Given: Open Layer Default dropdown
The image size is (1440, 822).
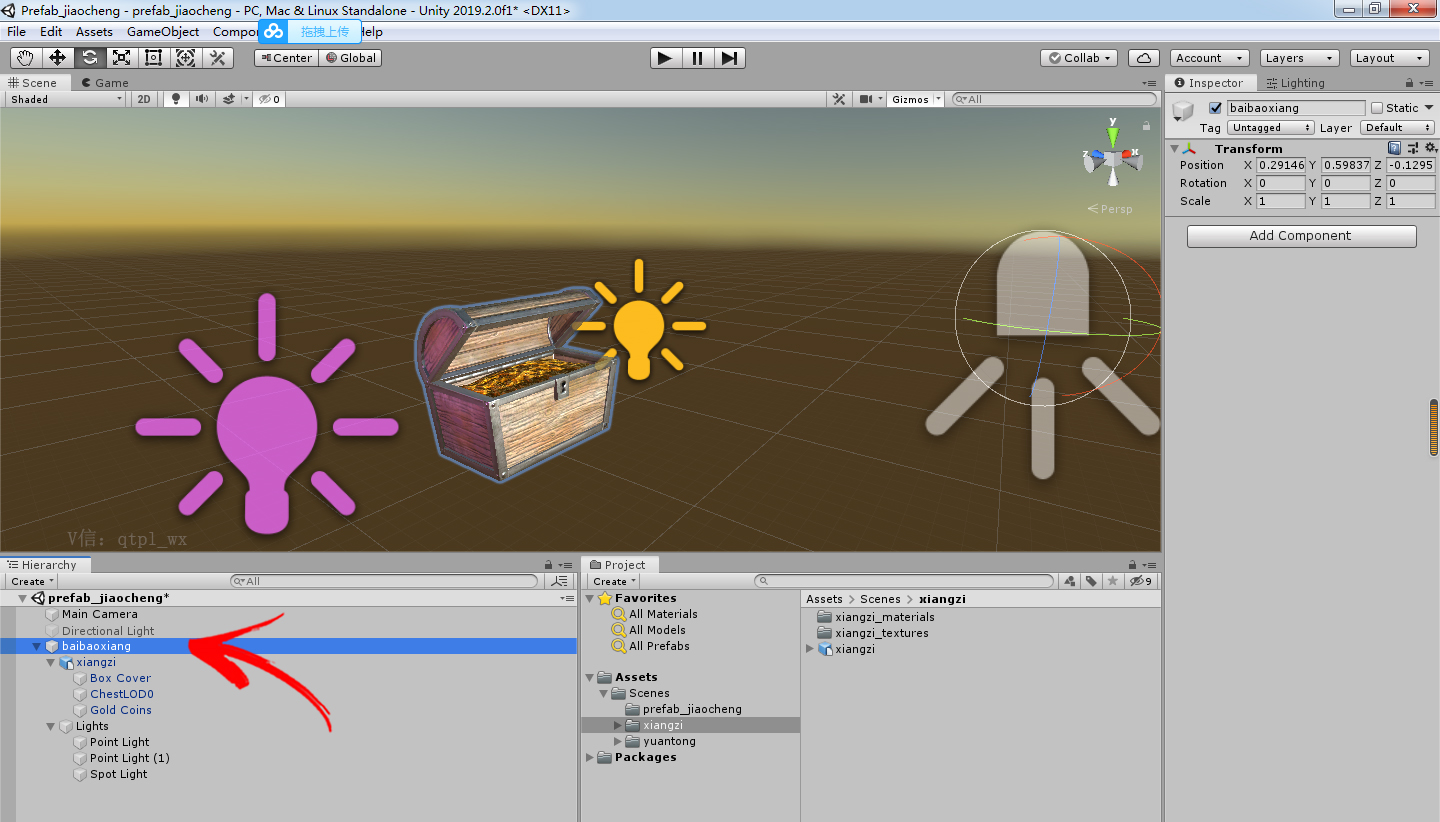Looking at the screenshot, I should (1397, 128).
